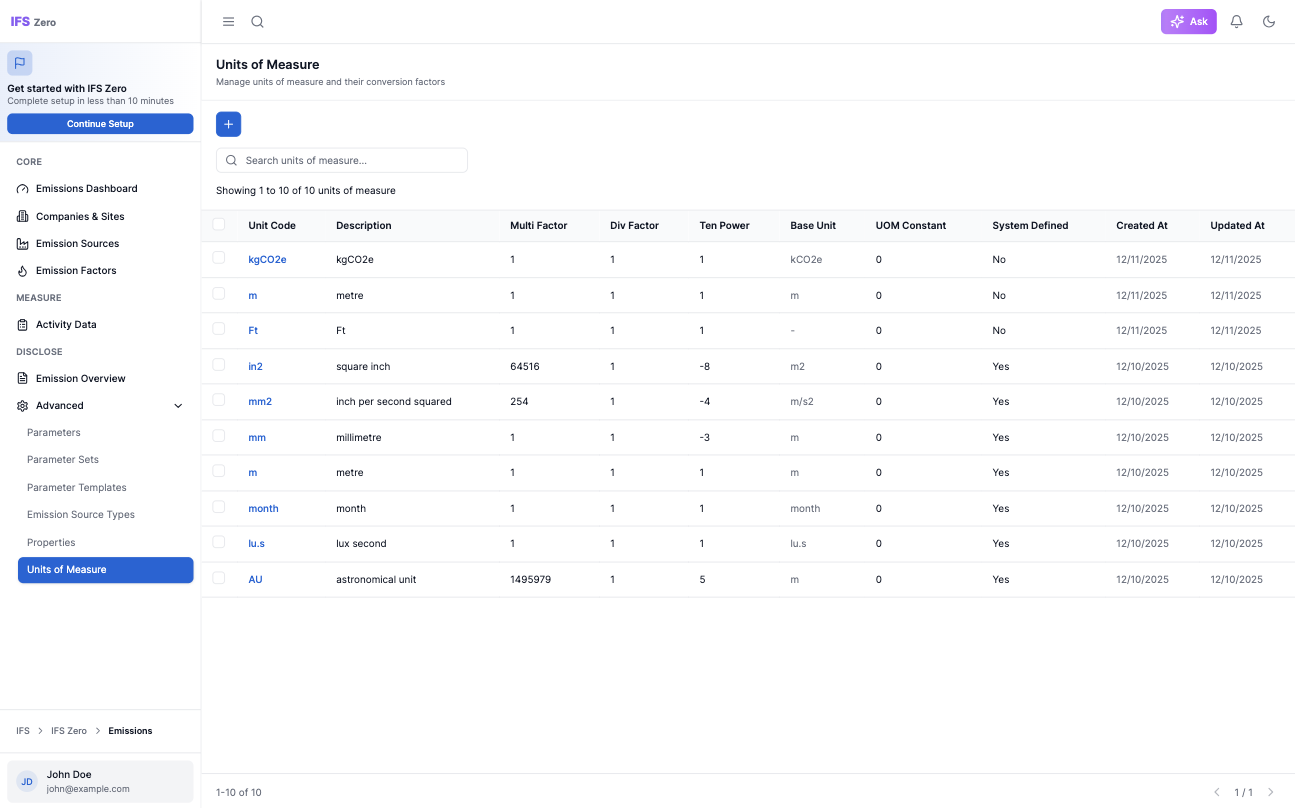The width and height of the screenshot is (1295, 808).
Task: Go to previous page arrow
Action: [1217, 792]
